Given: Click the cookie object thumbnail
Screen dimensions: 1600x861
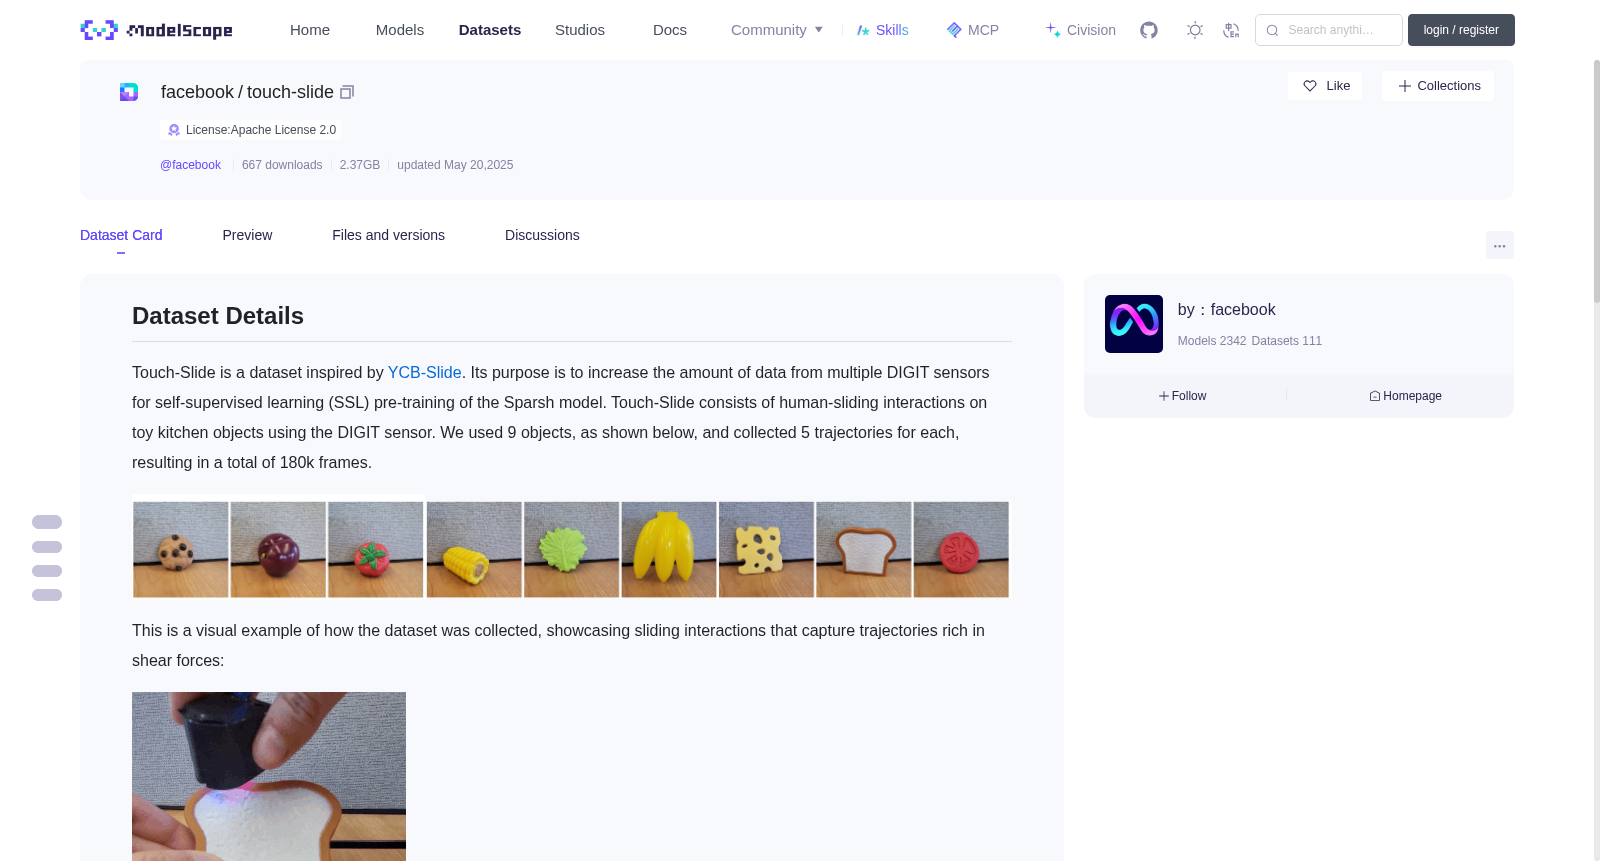Looking at the screenshot, I should [x=181, y=550].
